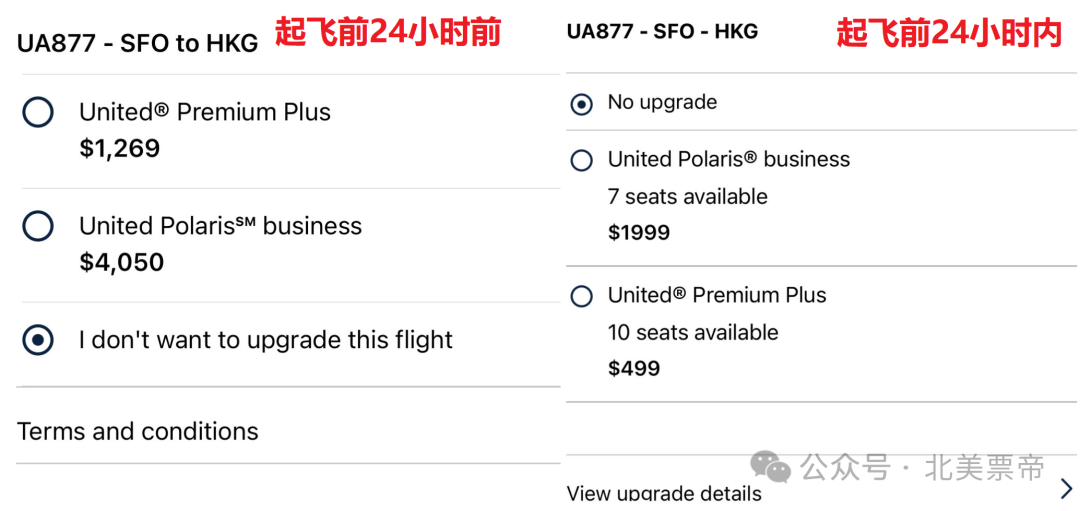Click the red "起飞前24小时内" annotation label
The width and height of the screenshot is (1080, 511).
[x=948, y=34]
